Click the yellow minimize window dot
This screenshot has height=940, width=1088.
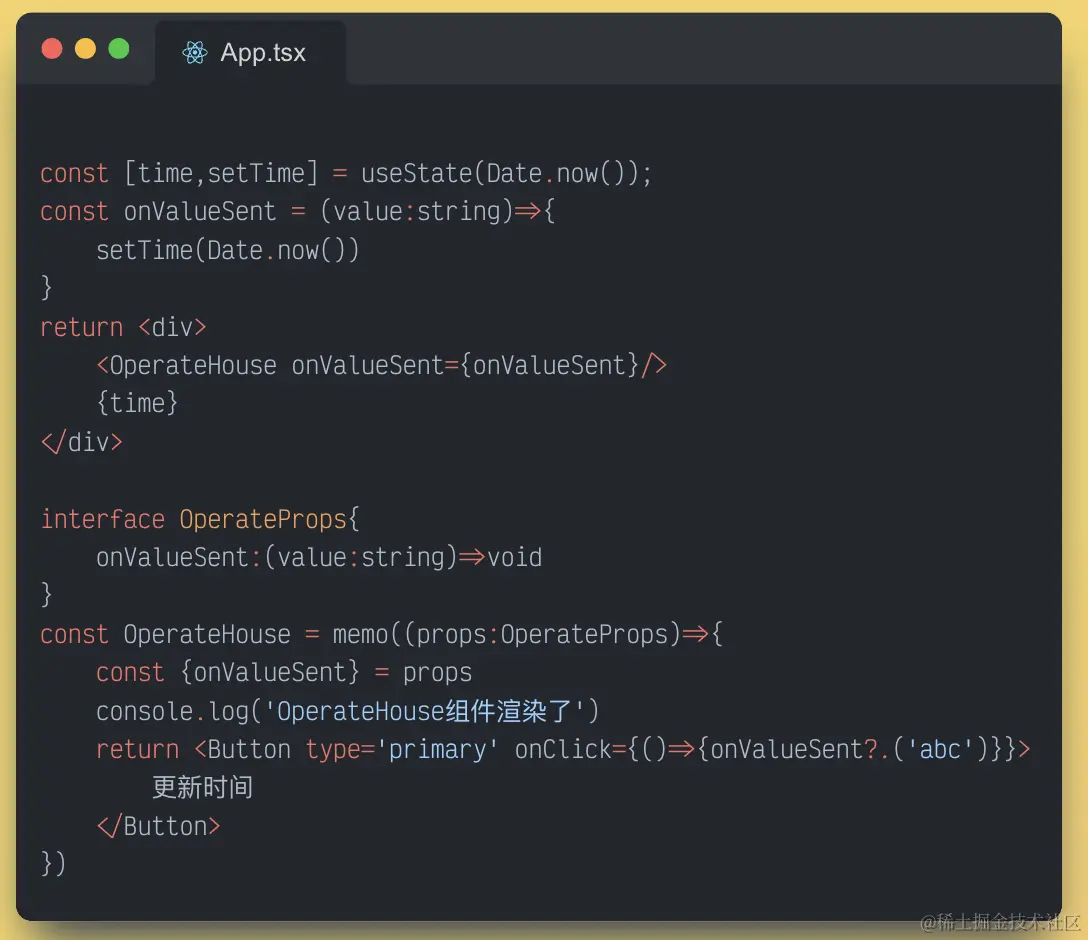coord(85,49)
